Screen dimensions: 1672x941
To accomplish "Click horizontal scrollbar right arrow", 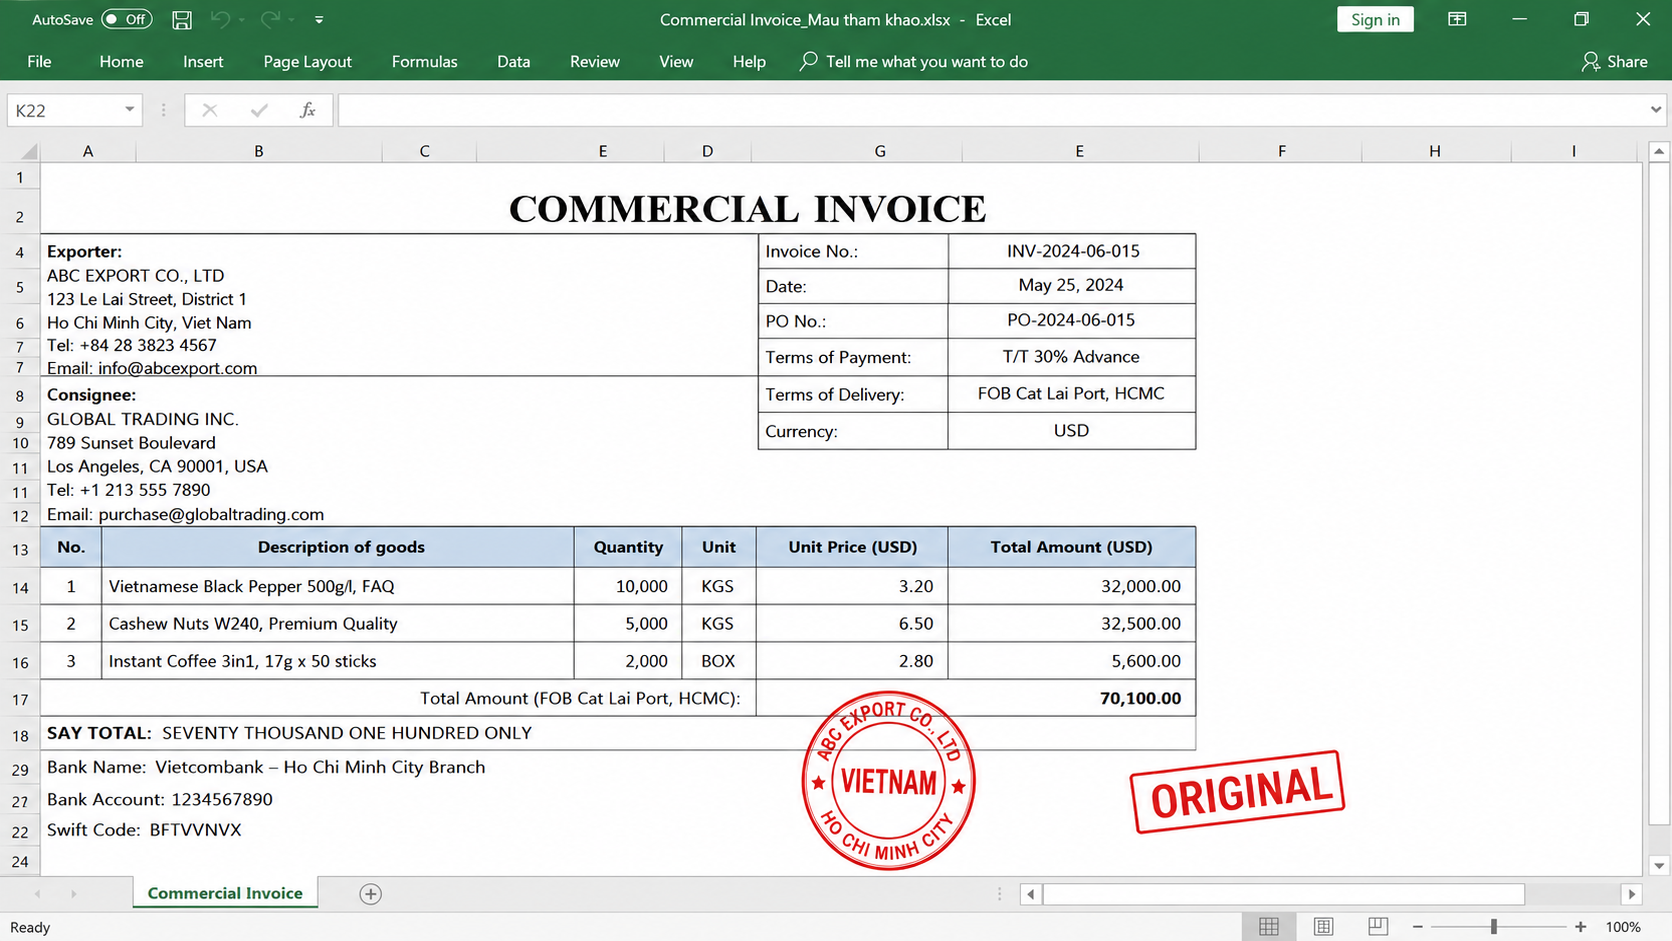I will 1632,894.
